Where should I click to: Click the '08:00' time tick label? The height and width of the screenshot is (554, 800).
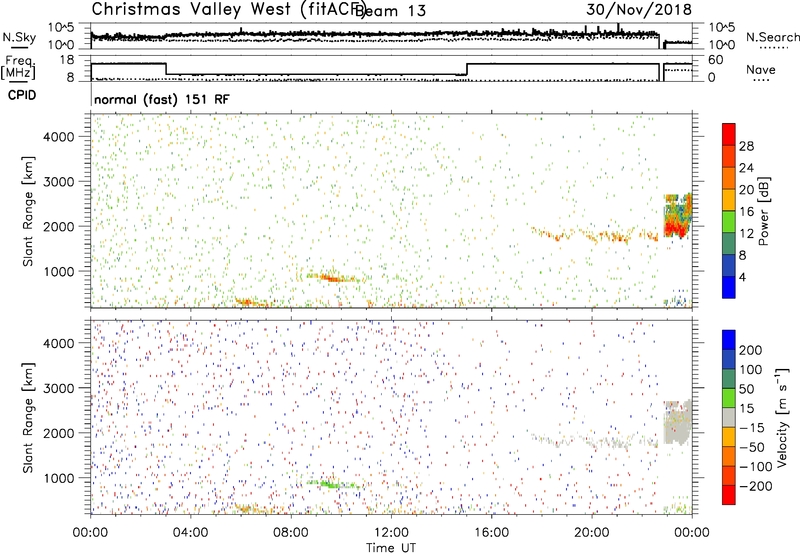pos(291,533)
